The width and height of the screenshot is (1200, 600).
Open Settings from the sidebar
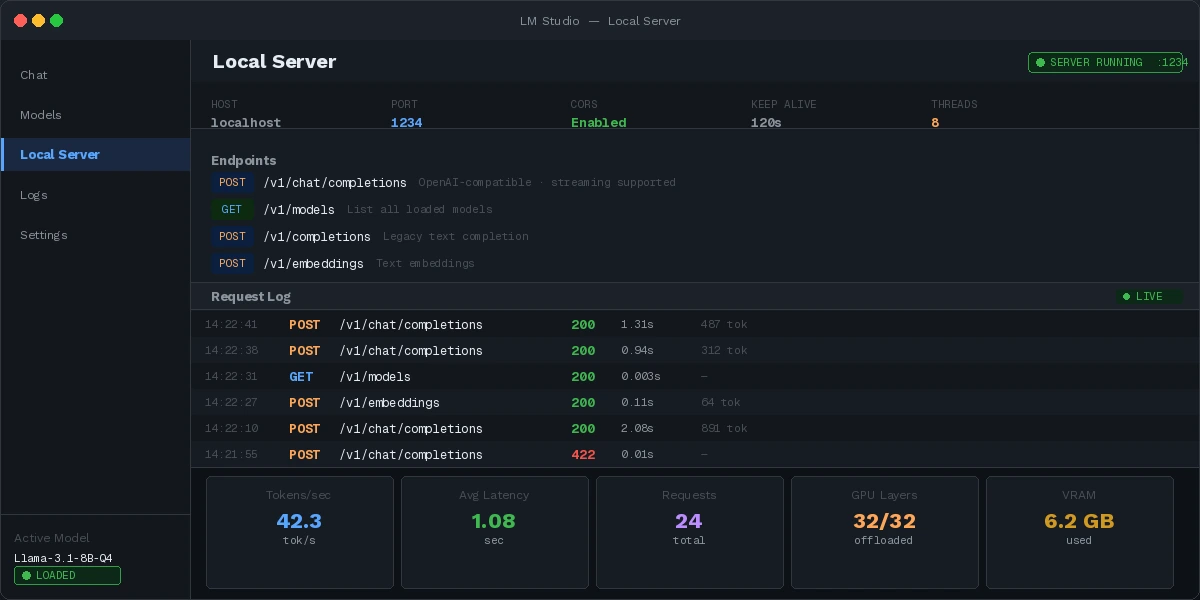point(44,235)
